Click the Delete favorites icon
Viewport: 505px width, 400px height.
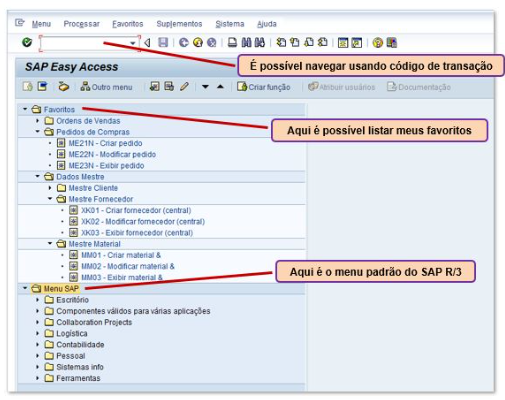(x=169, y=87)
